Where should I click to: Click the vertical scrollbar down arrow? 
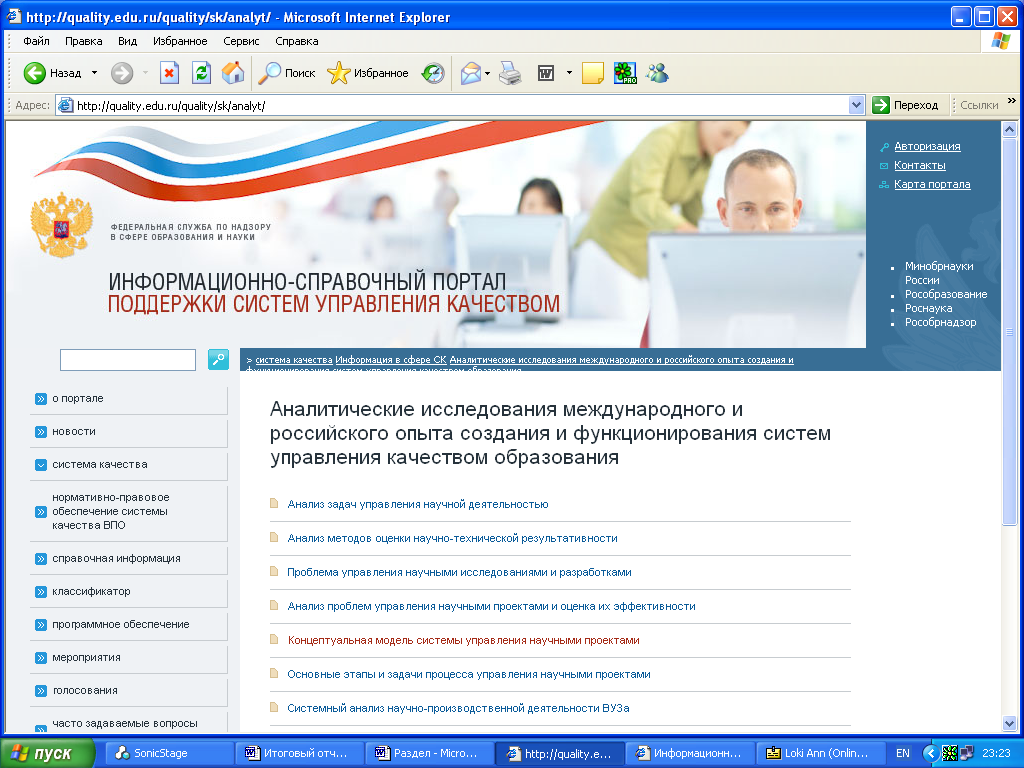coord(1010,723)
